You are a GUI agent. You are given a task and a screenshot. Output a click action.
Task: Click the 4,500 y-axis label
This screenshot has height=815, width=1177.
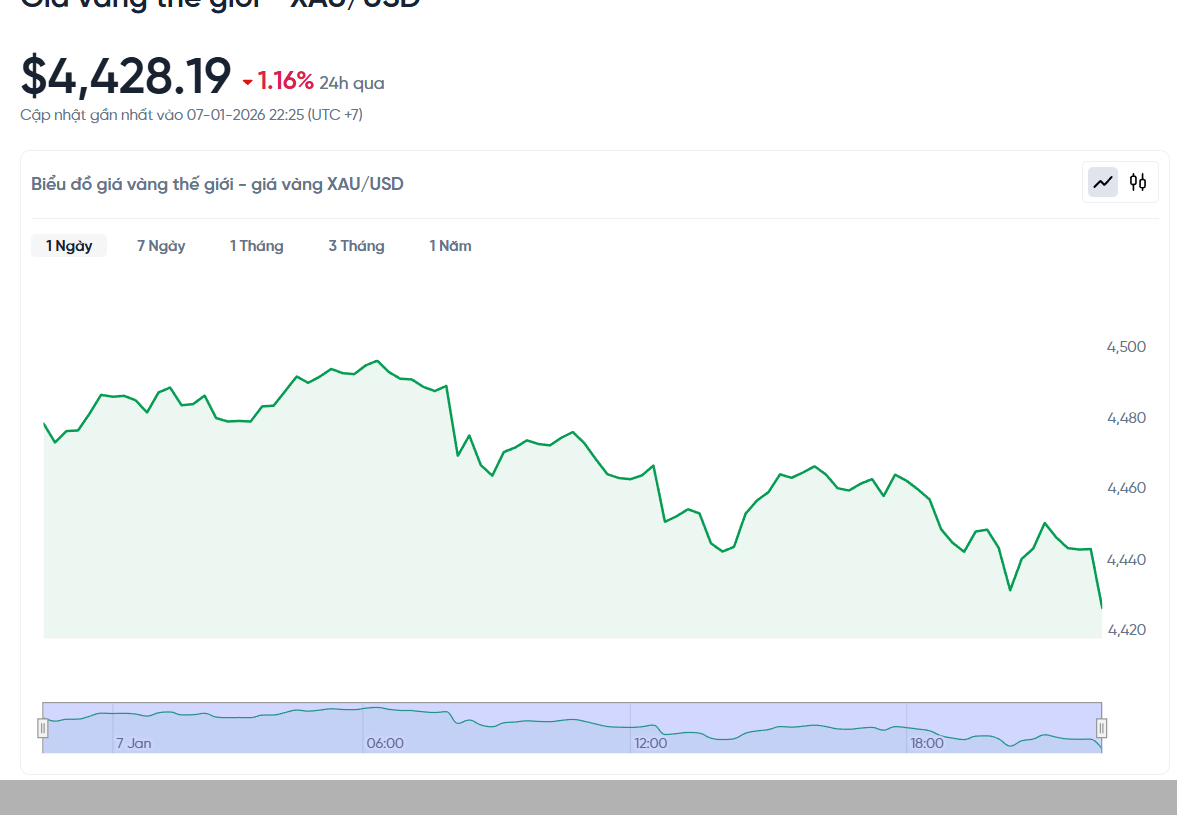tap(1126, 347)
